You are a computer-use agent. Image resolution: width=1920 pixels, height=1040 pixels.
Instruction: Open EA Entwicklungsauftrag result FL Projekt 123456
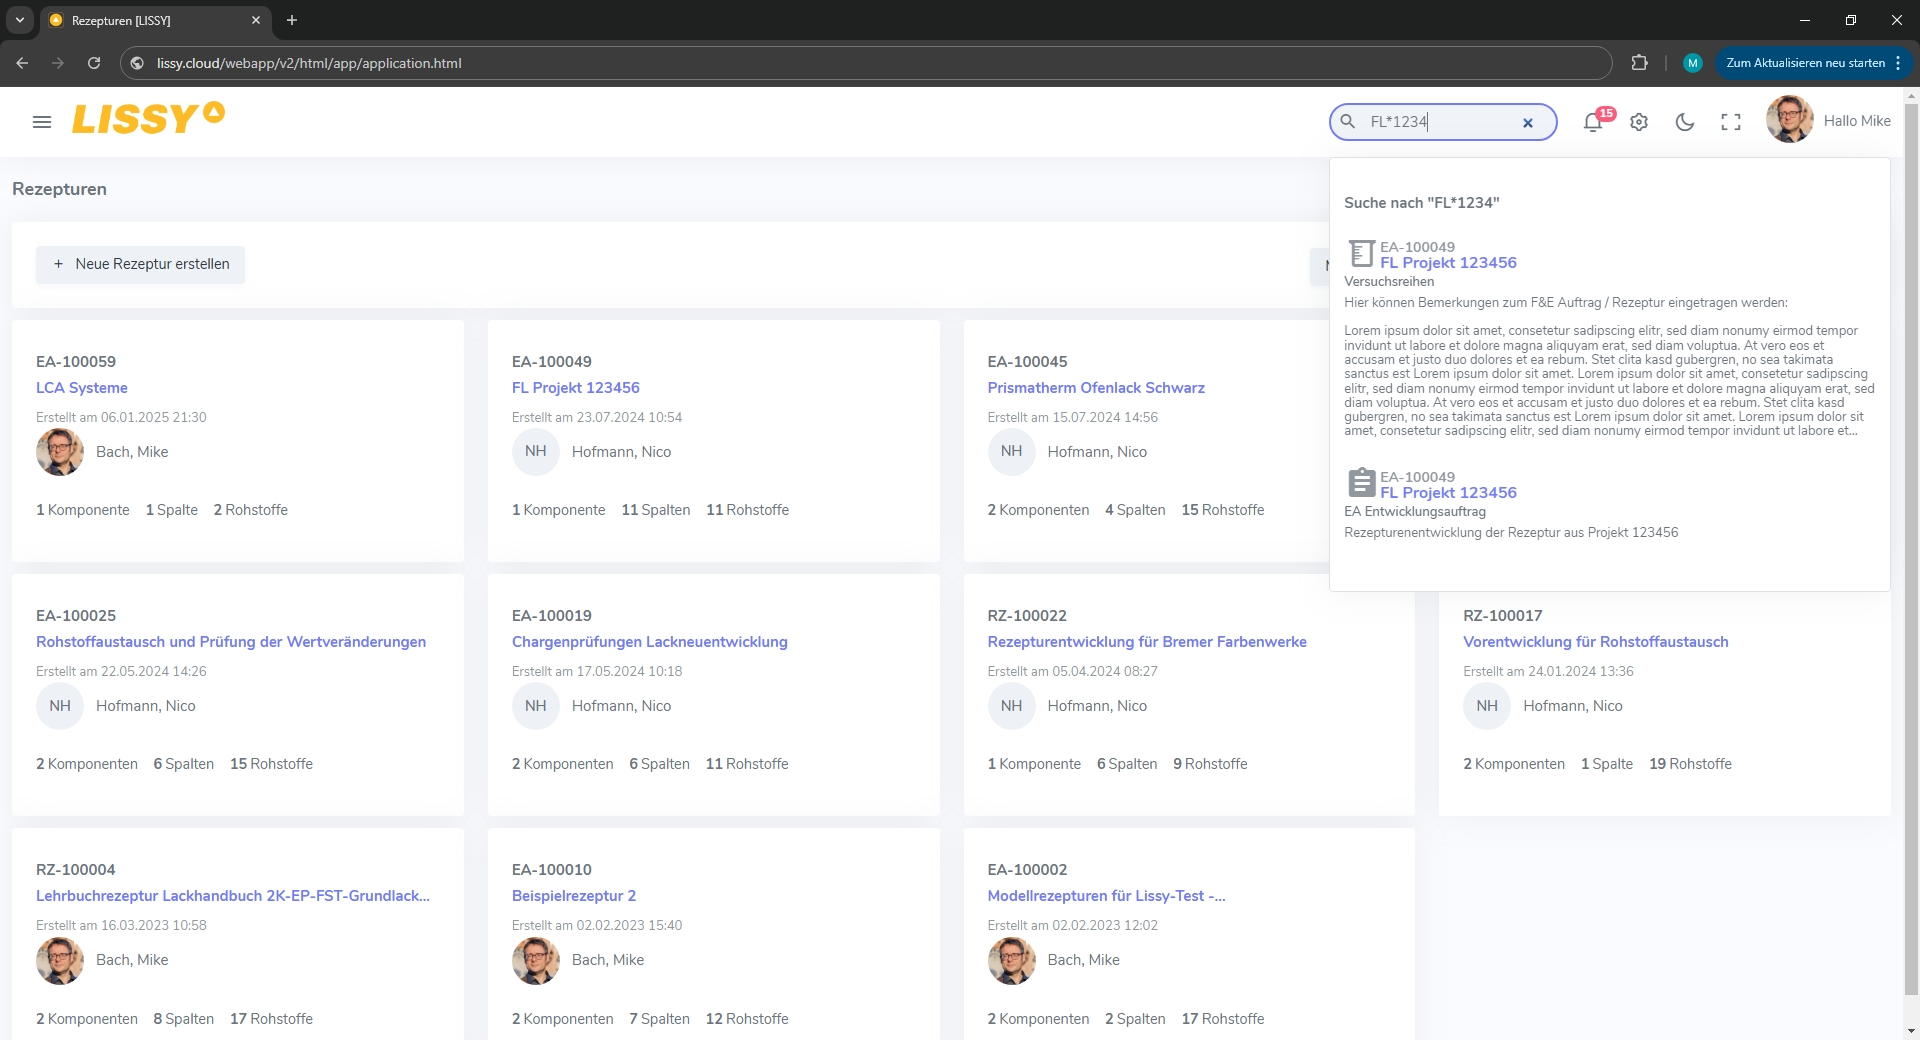[1448, 493]
